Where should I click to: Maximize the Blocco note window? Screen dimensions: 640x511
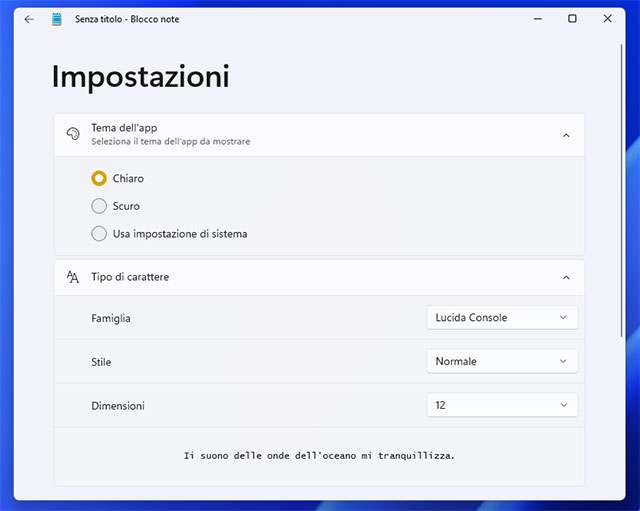[572, 19]
